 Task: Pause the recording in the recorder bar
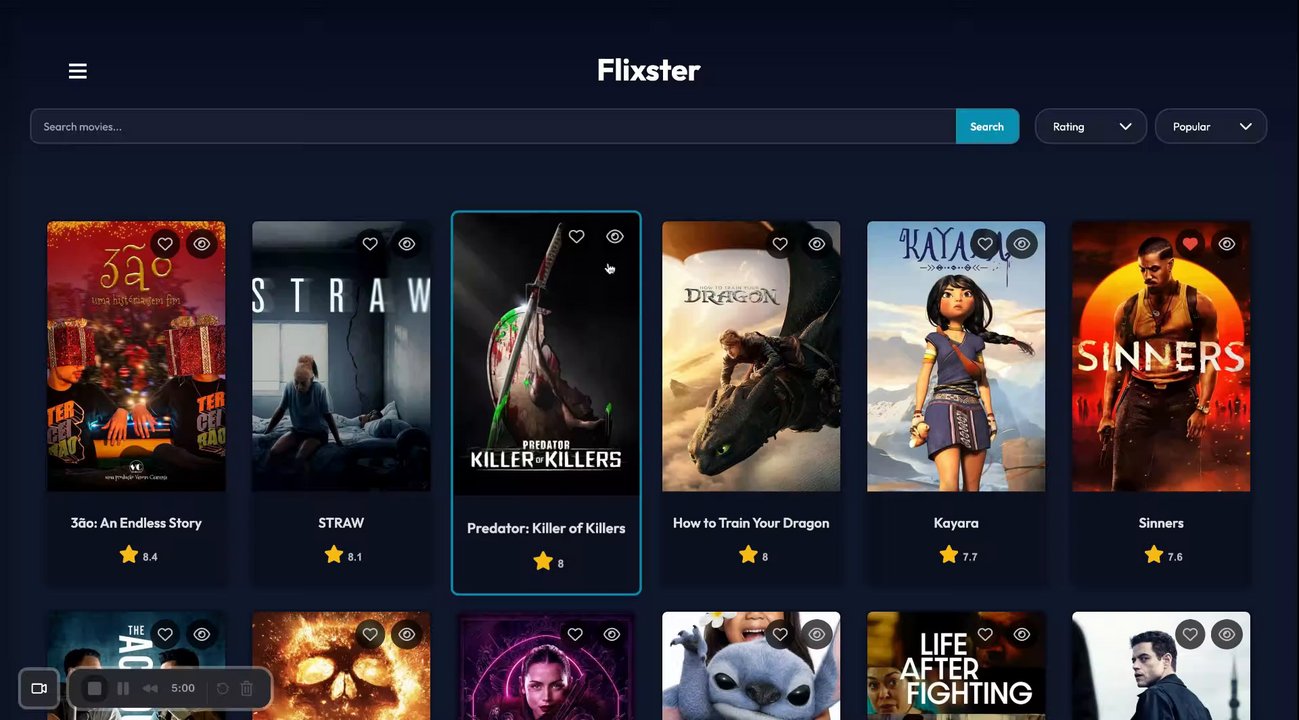coord(123,688)
